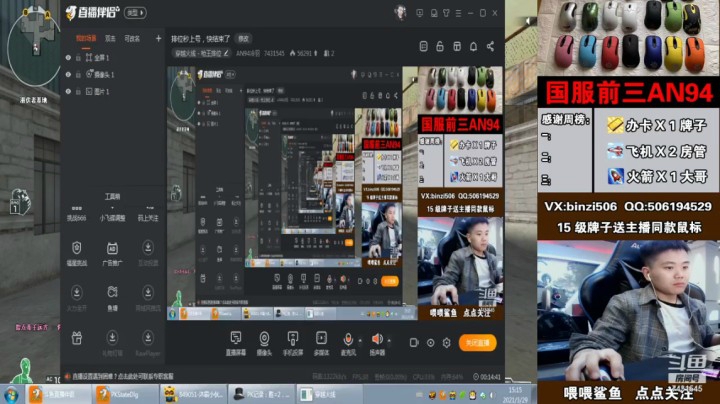Open Windows Start button
The image size is (720, 404).
(11, 394)
